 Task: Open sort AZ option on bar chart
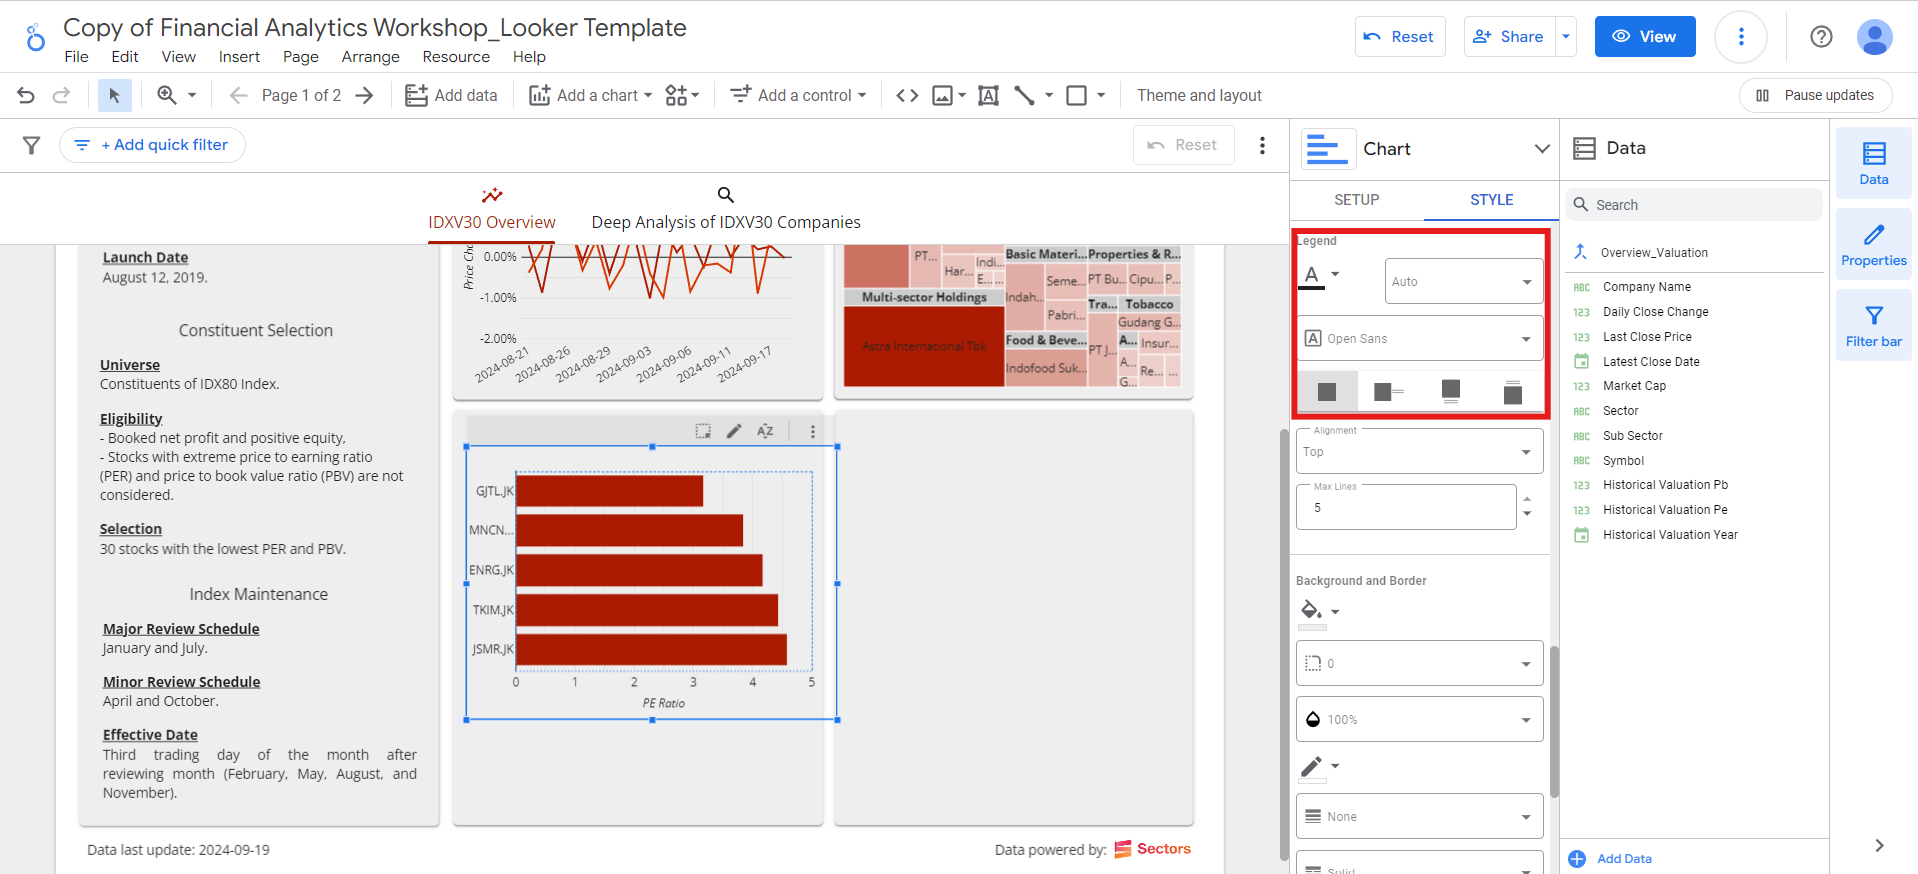click(765, 431)
